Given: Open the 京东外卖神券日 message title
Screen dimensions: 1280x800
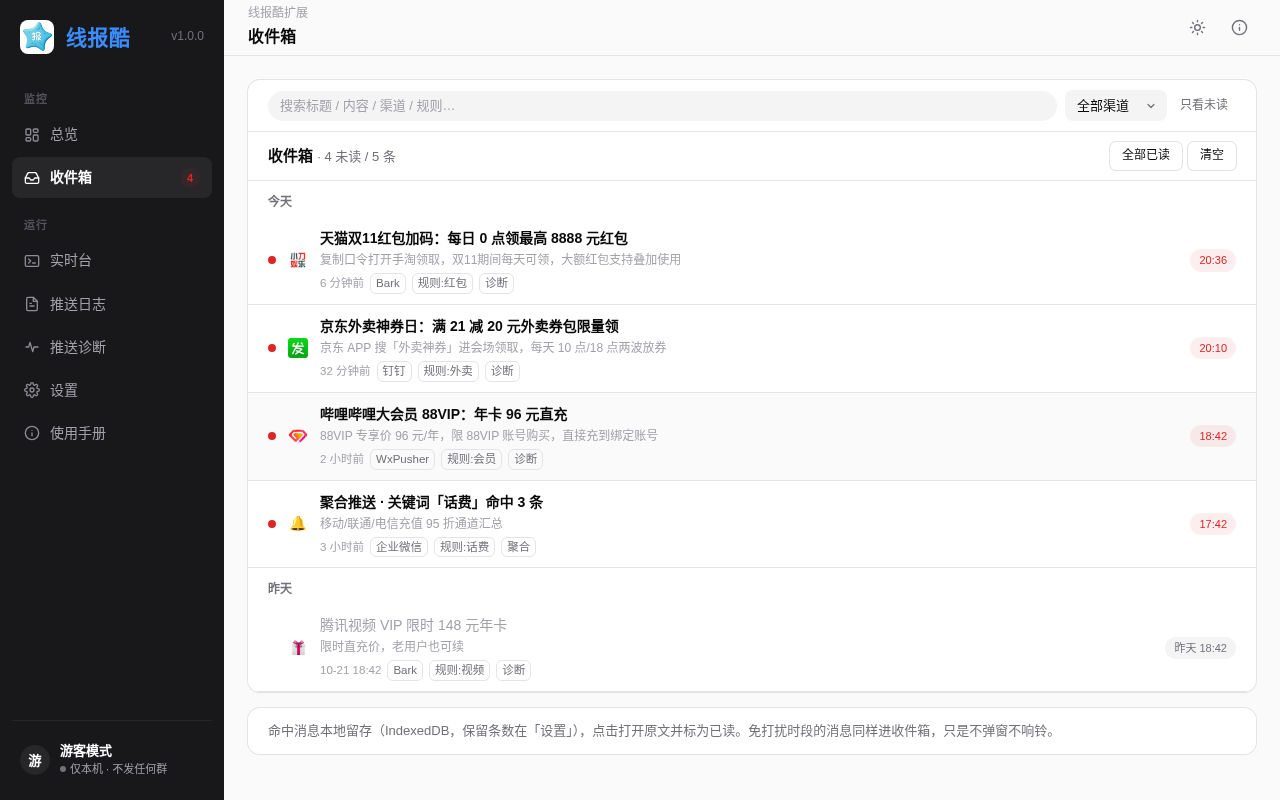Looking at the screenshot, I should tap(469, 326).
